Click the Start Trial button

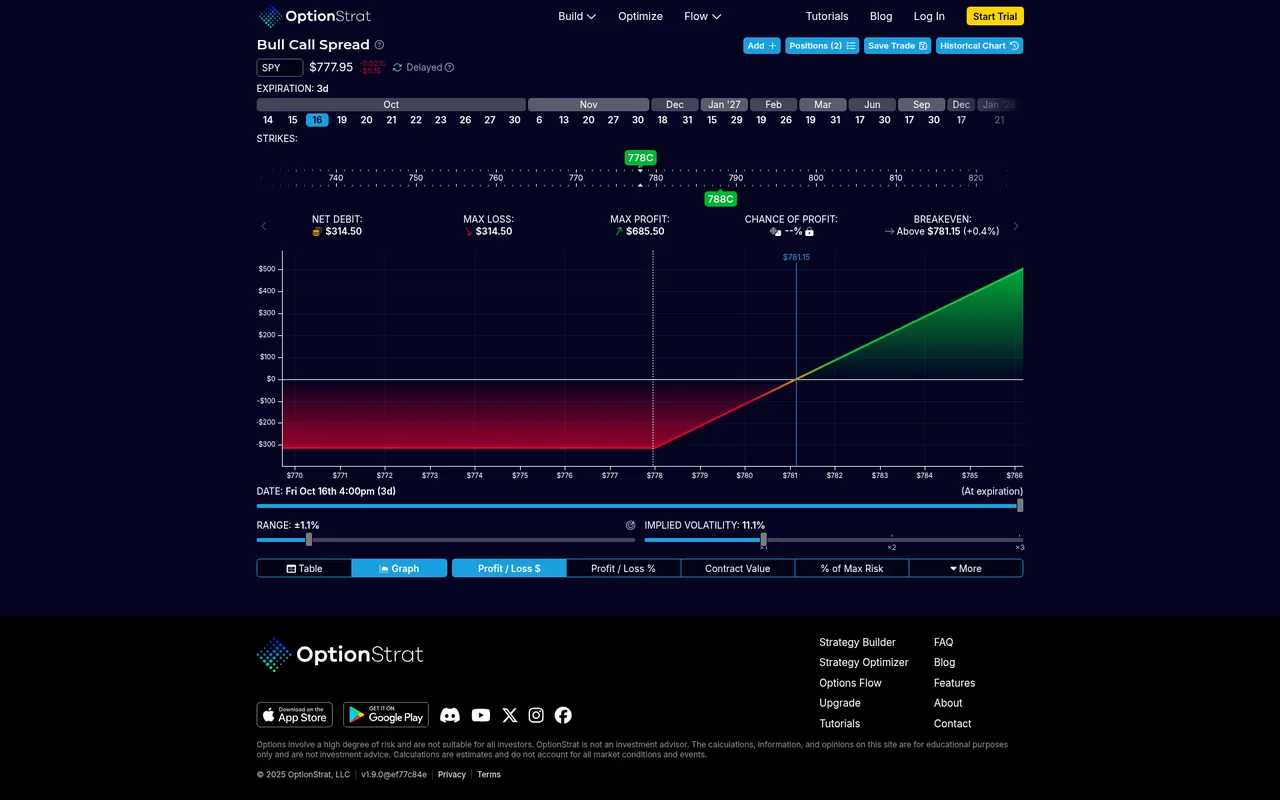pyautogui.click(x=995, y=16)
